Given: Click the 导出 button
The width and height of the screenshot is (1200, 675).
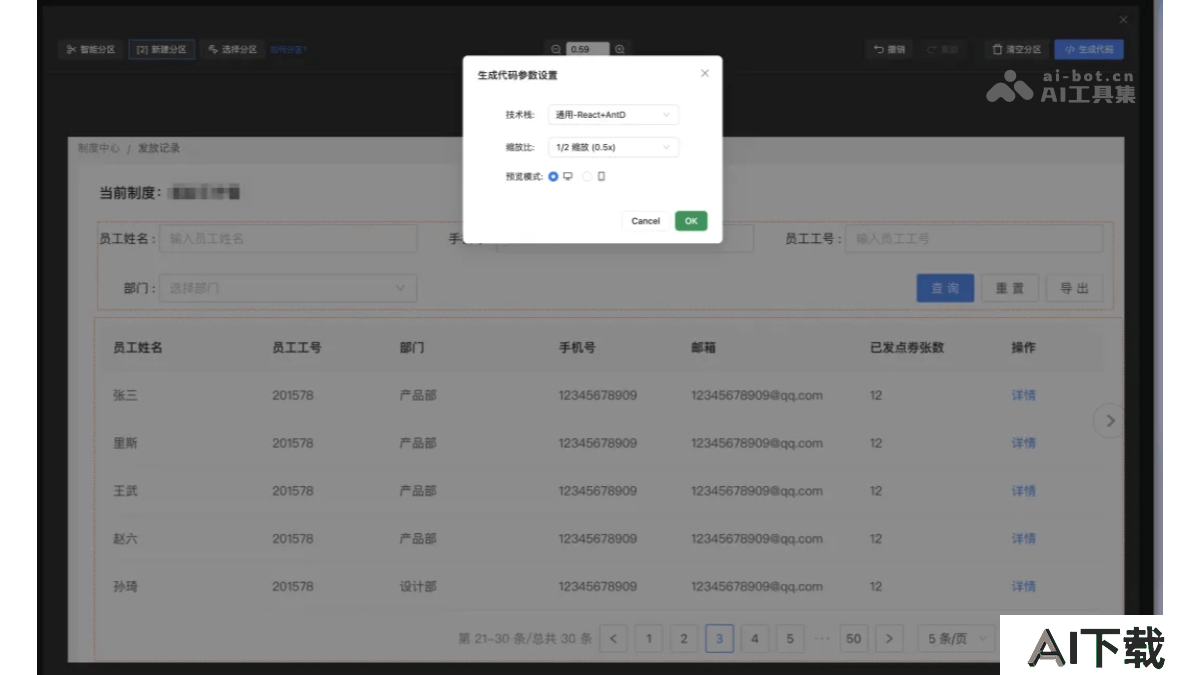Looking at the screenshot, I should click(x=1074, y=288).
